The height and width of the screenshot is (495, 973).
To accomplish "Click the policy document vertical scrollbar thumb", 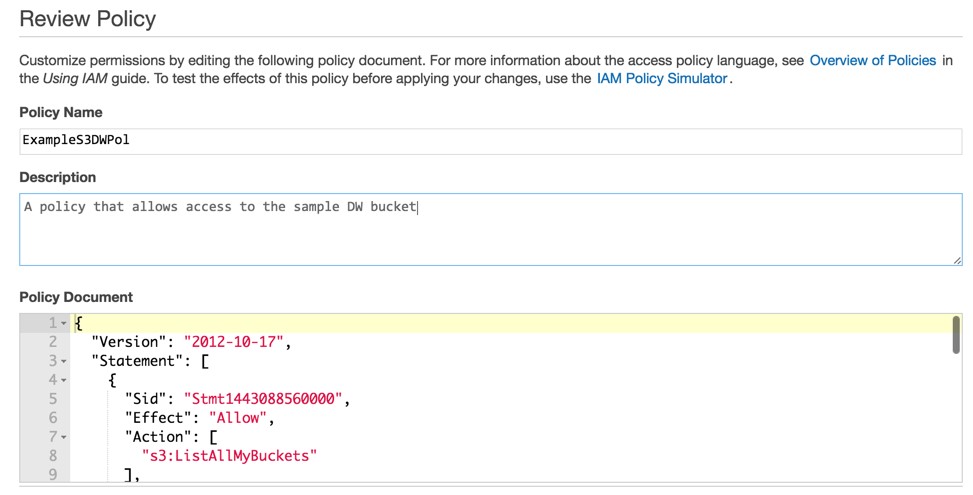I will point(956,335).
